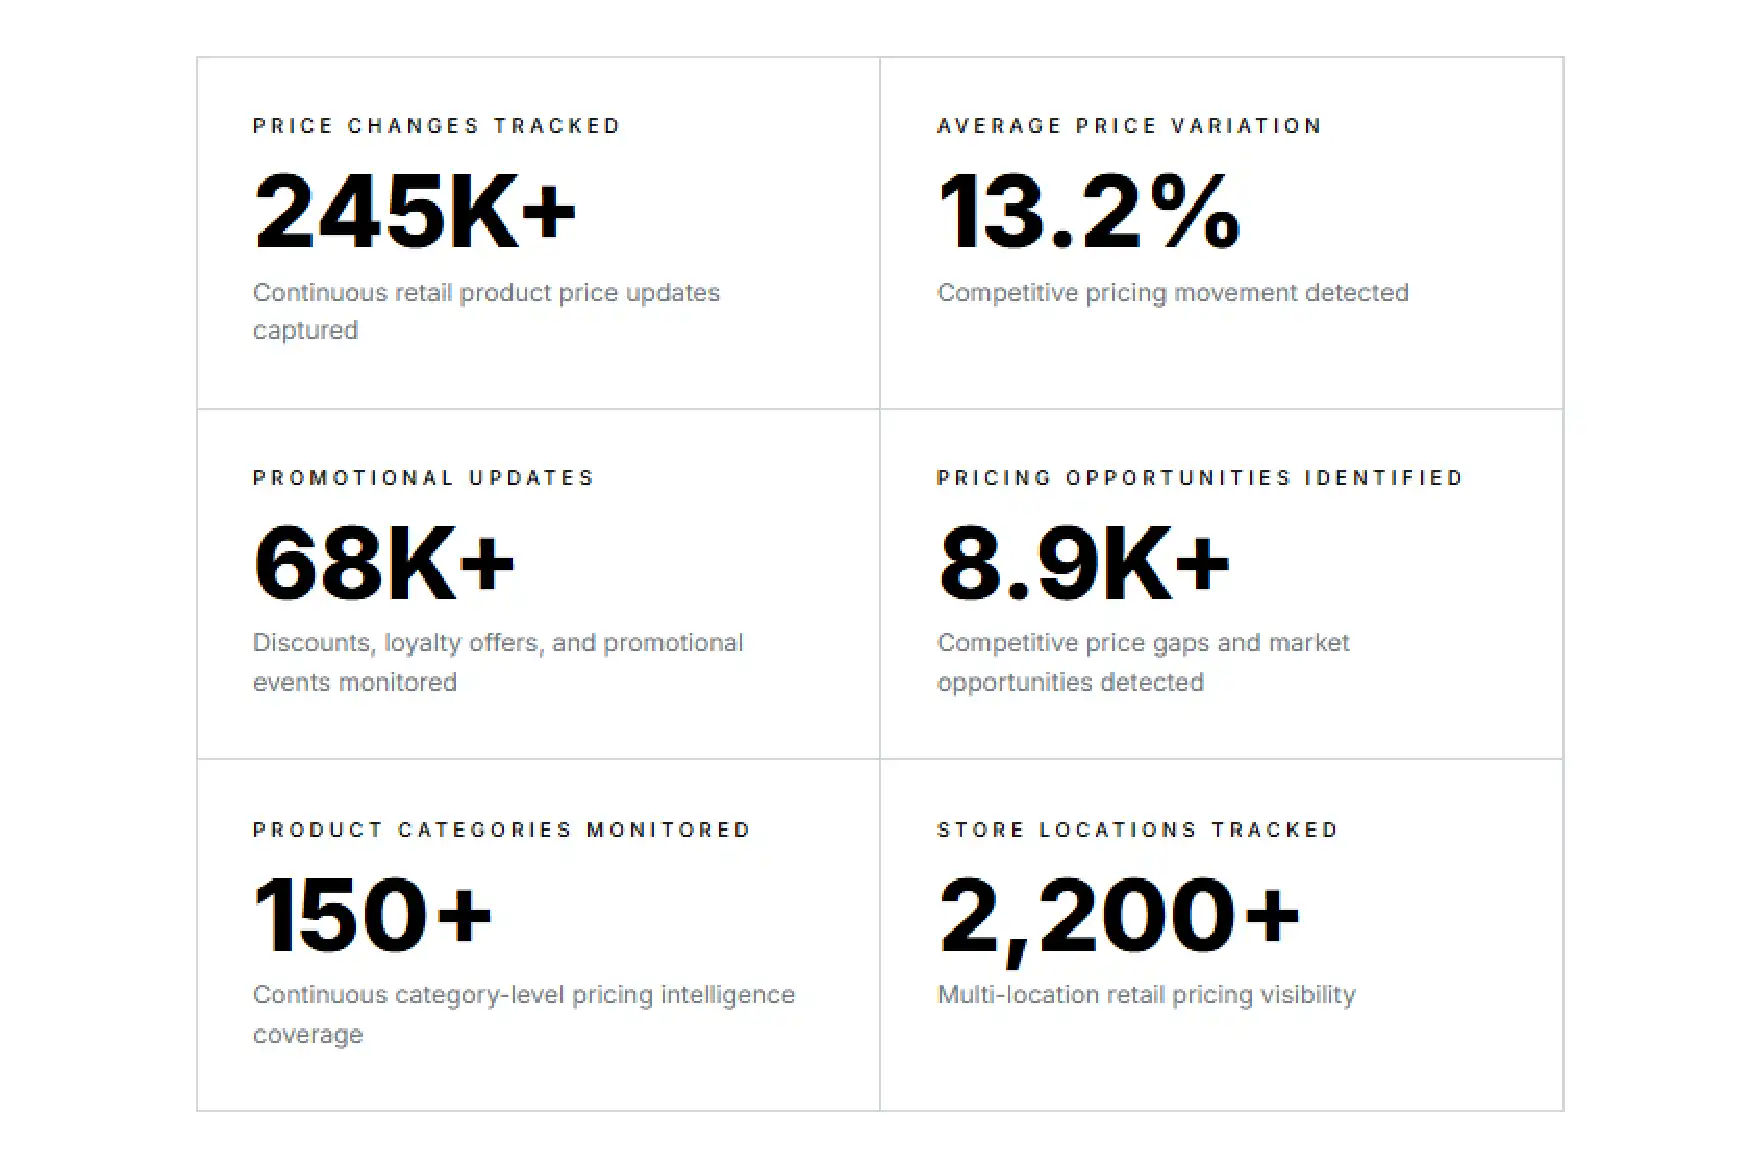This screenshot has height=1163, width=1759.
Task: Click the word 'captured' under 245K+
Action: pos(305,332)
